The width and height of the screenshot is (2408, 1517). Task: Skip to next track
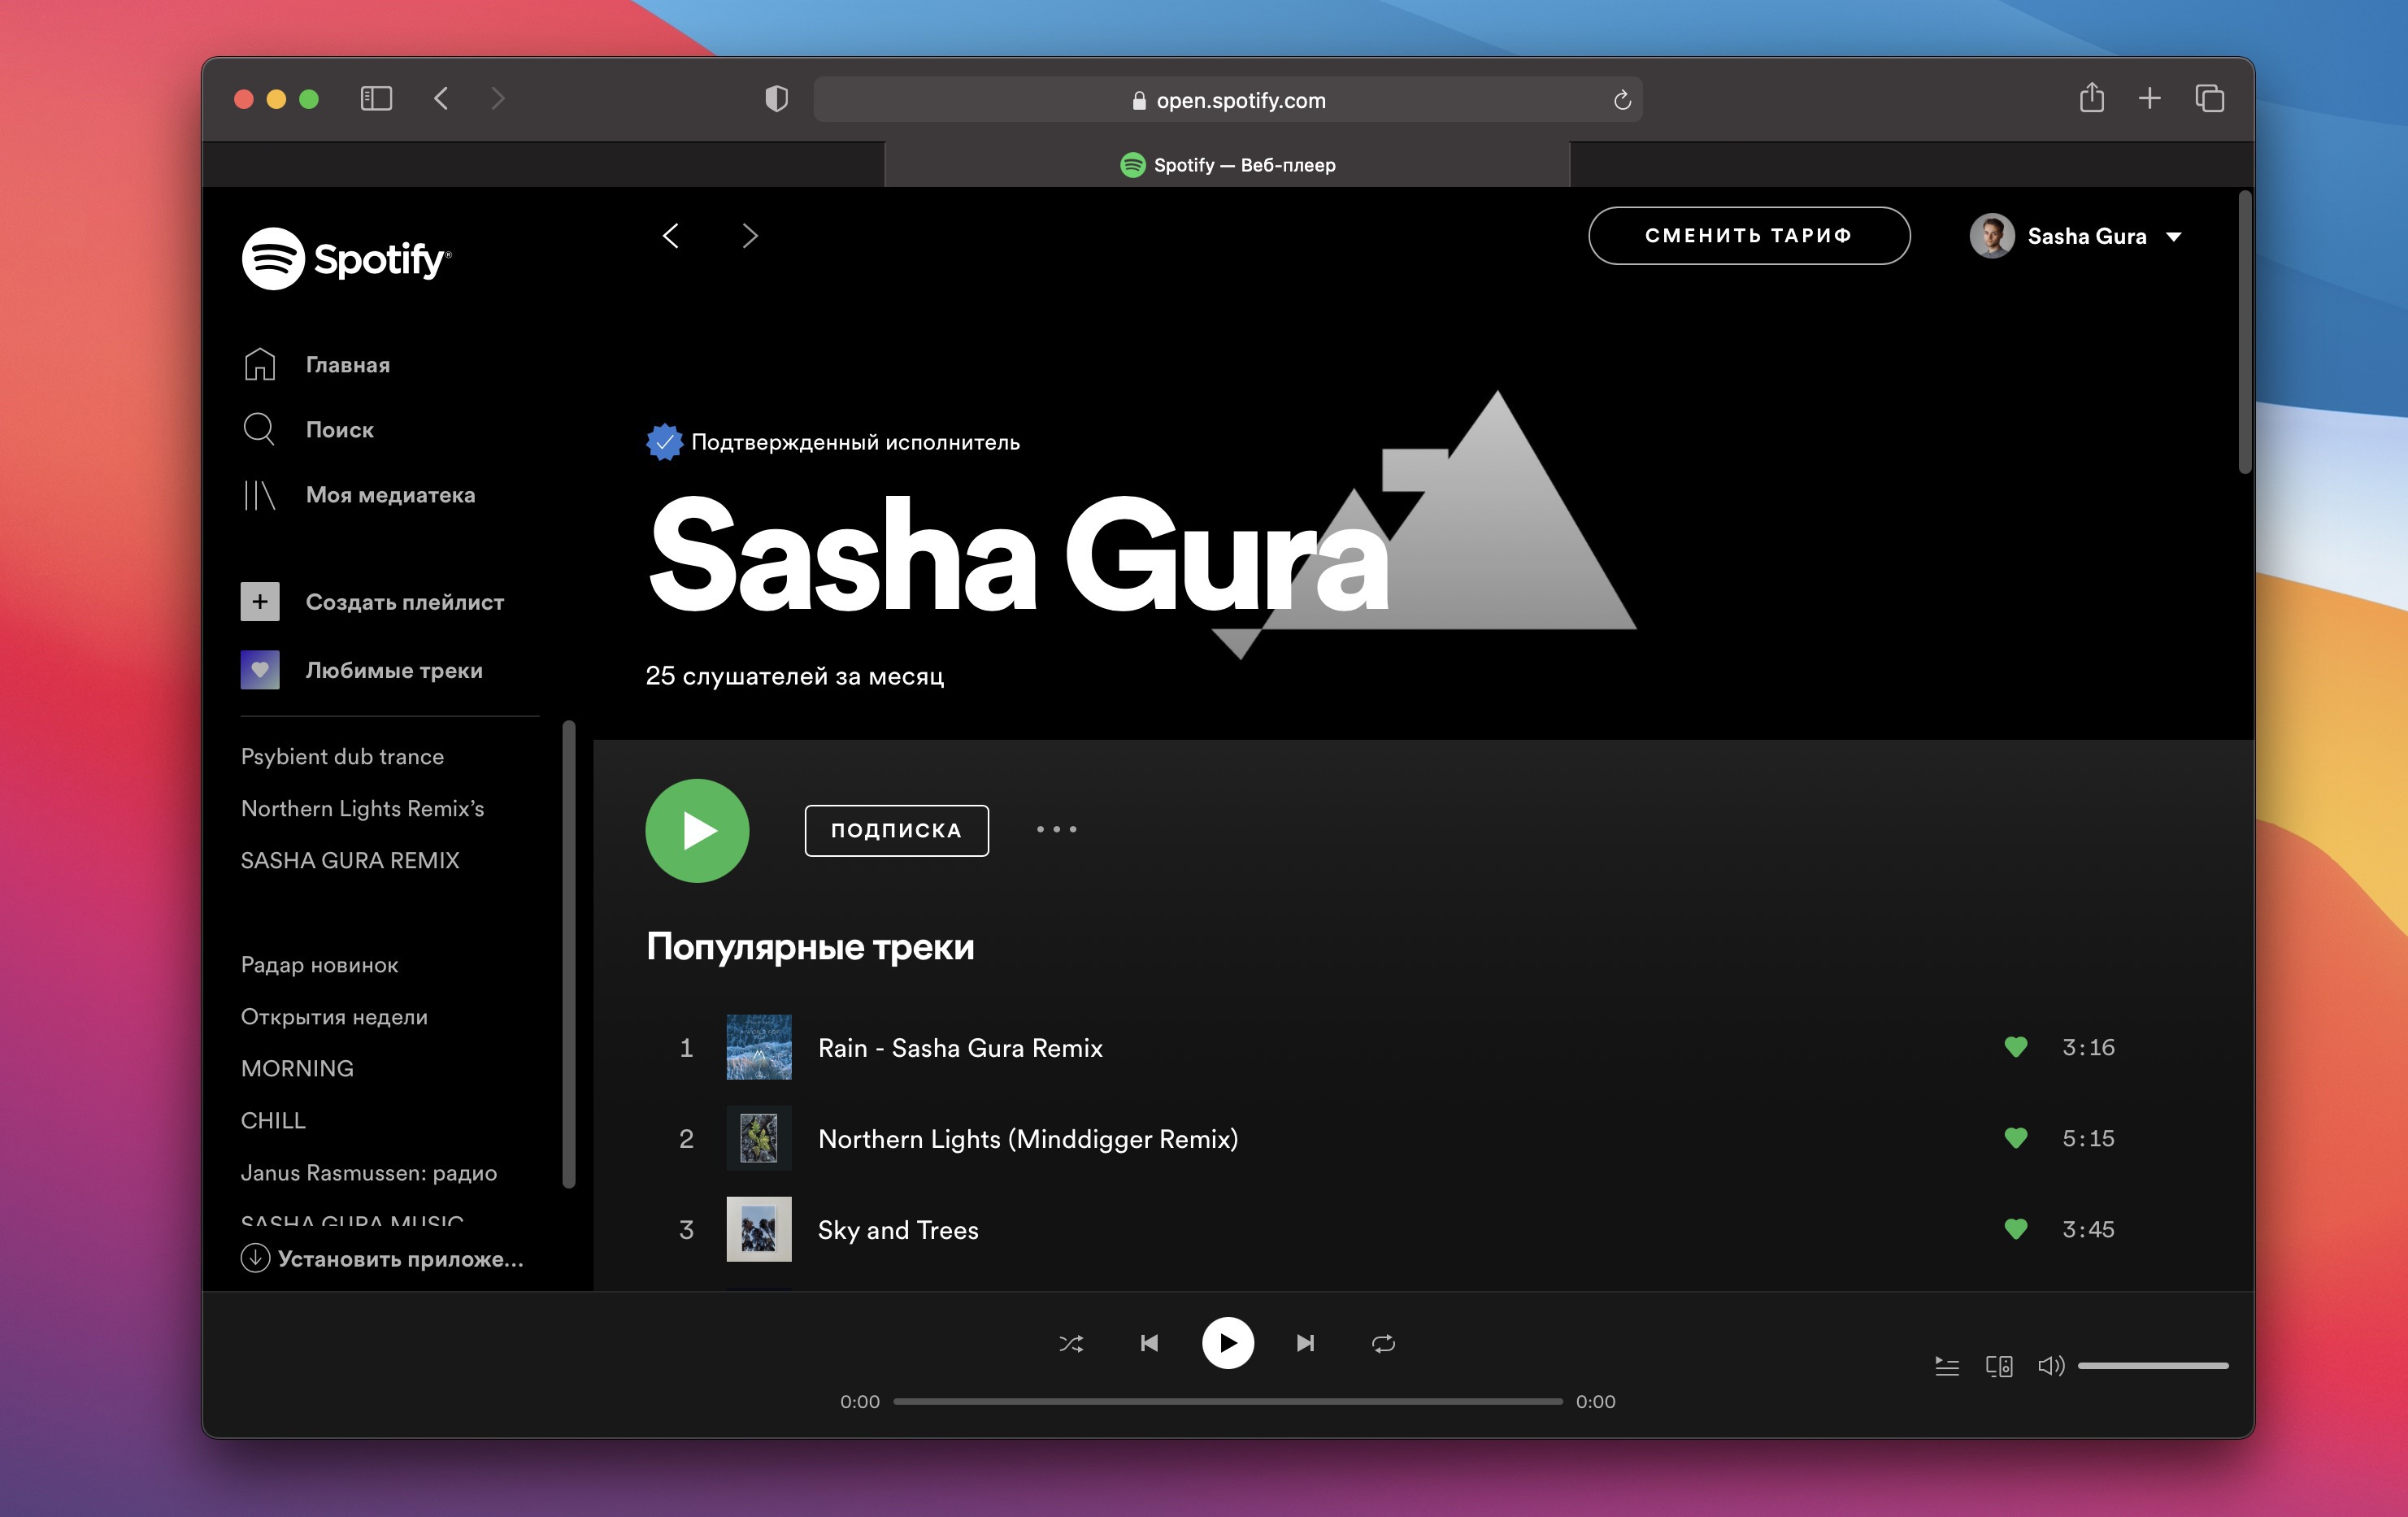[1306, 1344]
